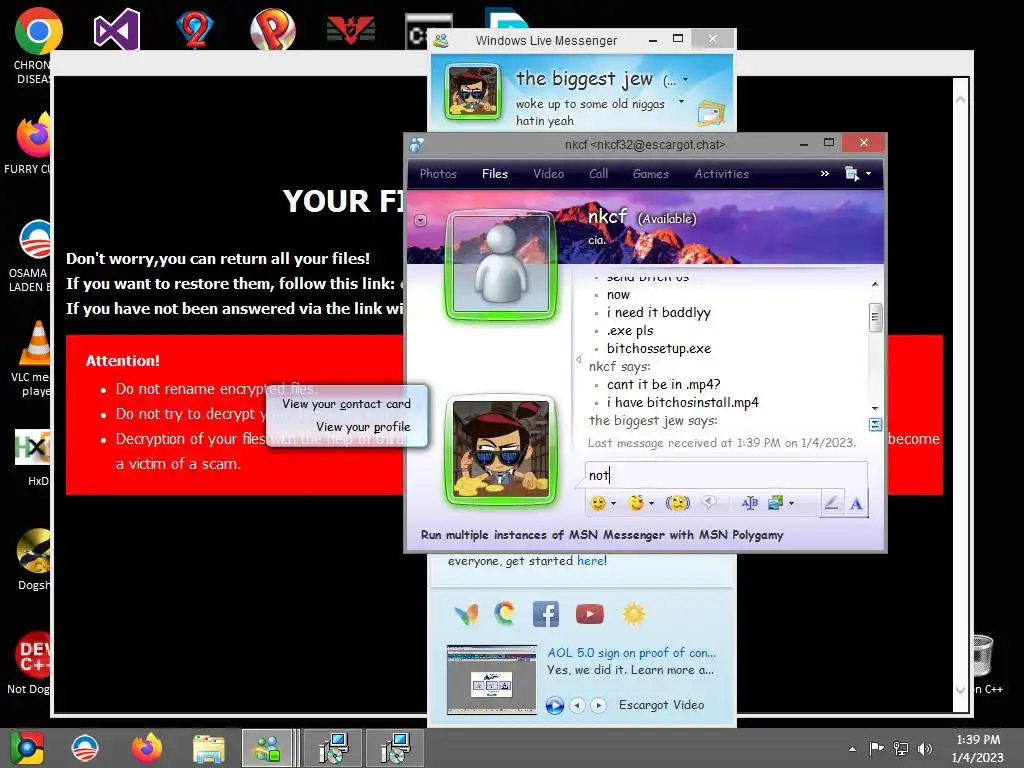The image size is (1024, 768).
Task: Click the voice clip icon in chat toolbar
Action: tap(710, 503)
